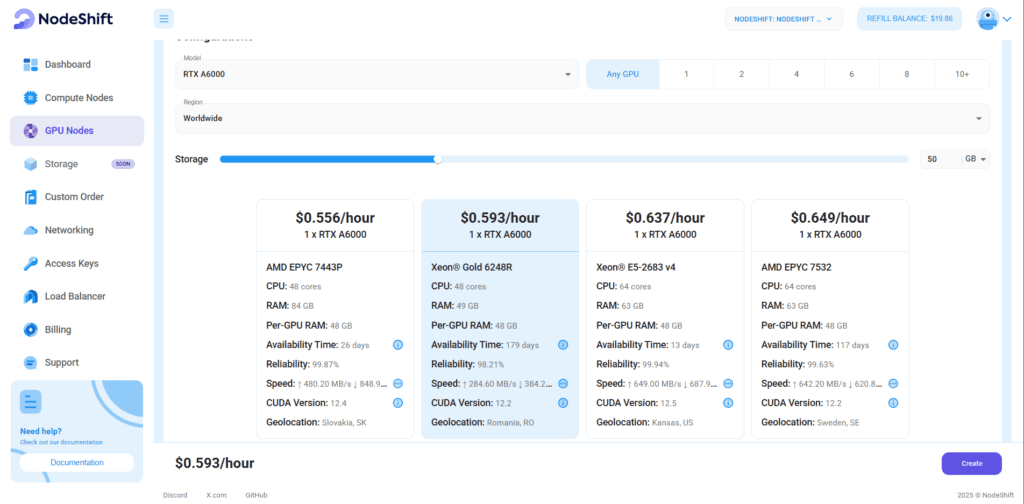The height and width of the screenshot is (504, 1024).
Task: Show CUDA Version info for Xeon Gold 6248R
Action: [x=563, y=403]
